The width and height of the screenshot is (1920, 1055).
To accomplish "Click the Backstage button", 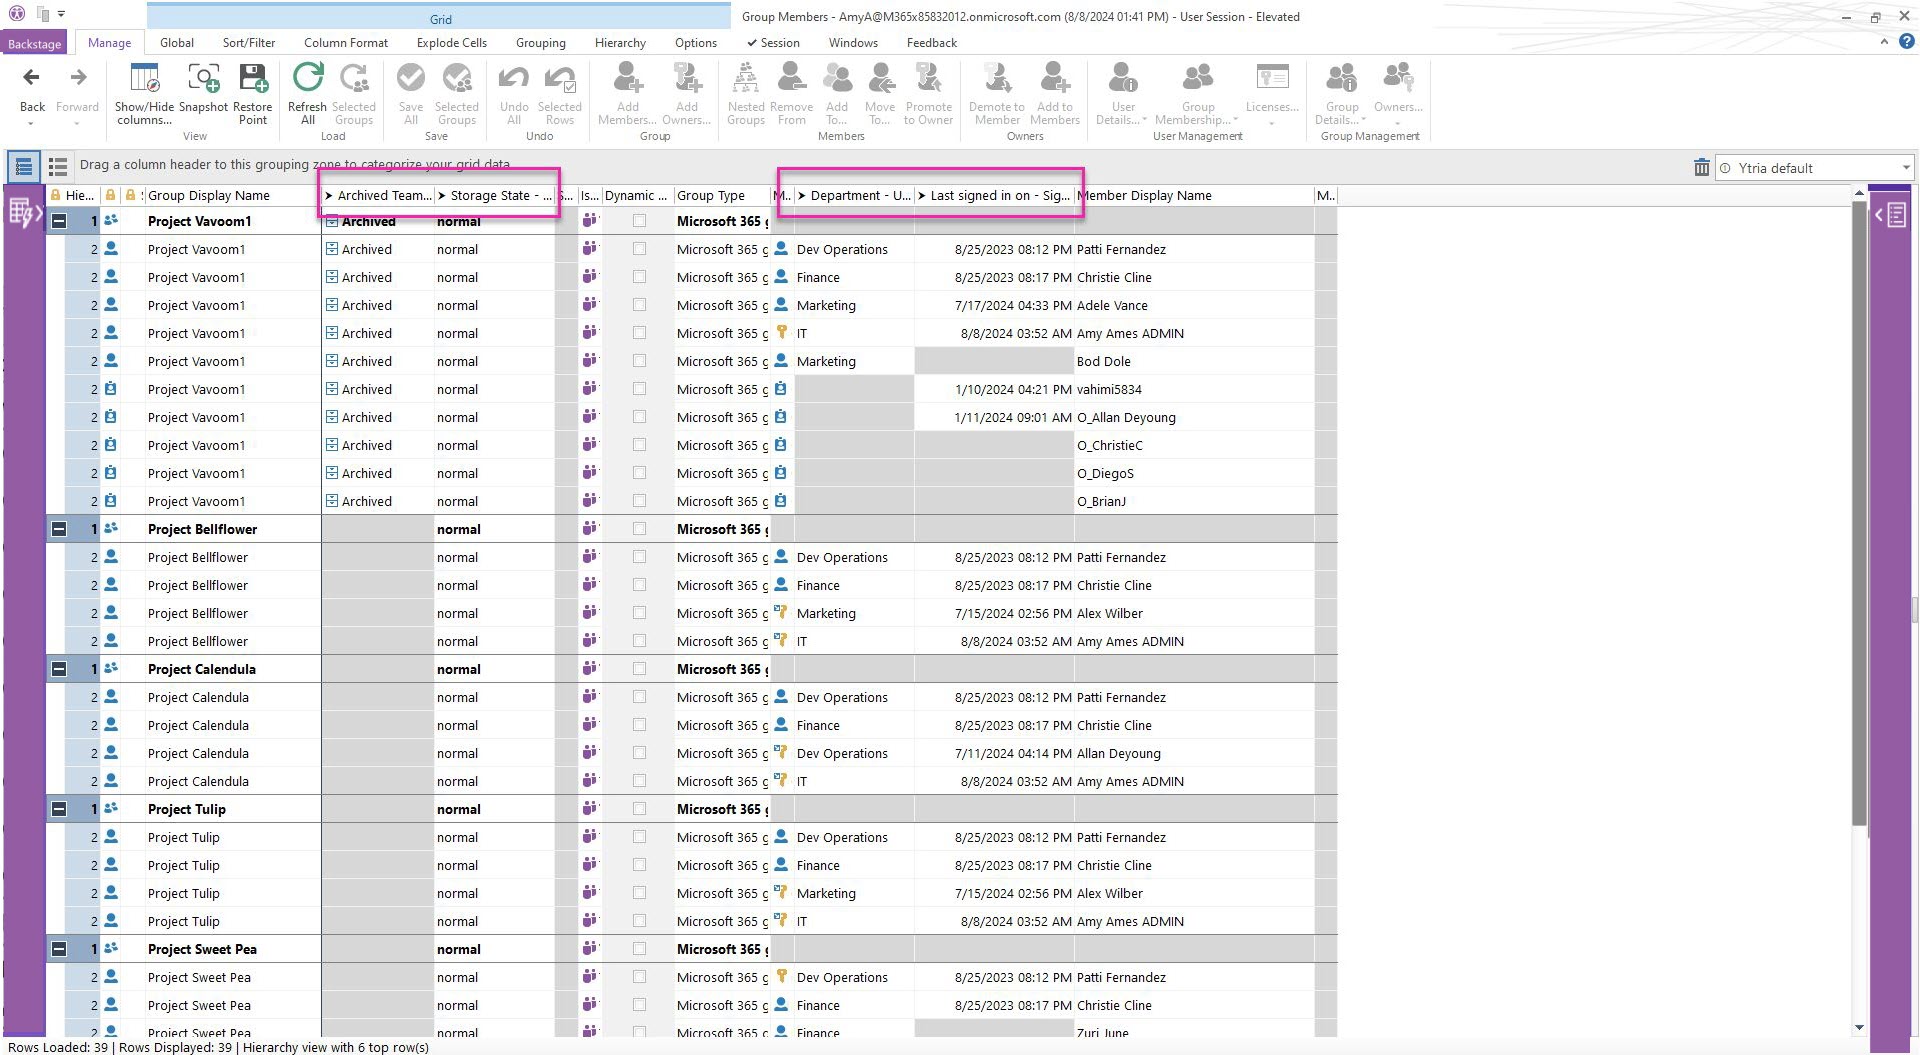I will (x=34, y=44).
